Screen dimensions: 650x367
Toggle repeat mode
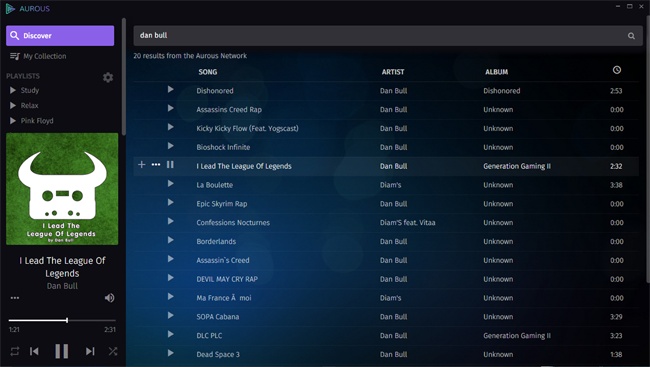(15, 351)
